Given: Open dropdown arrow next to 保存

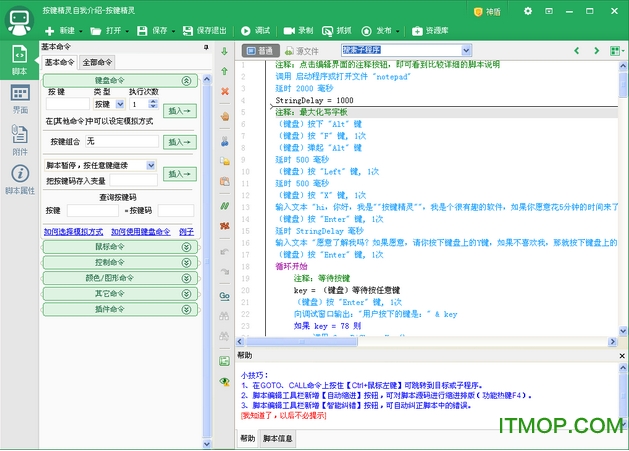Looking at the screenshot, I should (x=173, y=31).
